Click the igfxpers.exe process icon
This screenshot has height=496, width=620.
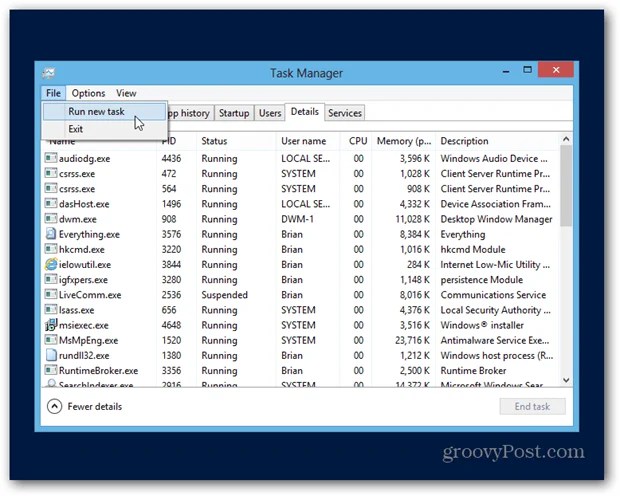click(51, 279)
